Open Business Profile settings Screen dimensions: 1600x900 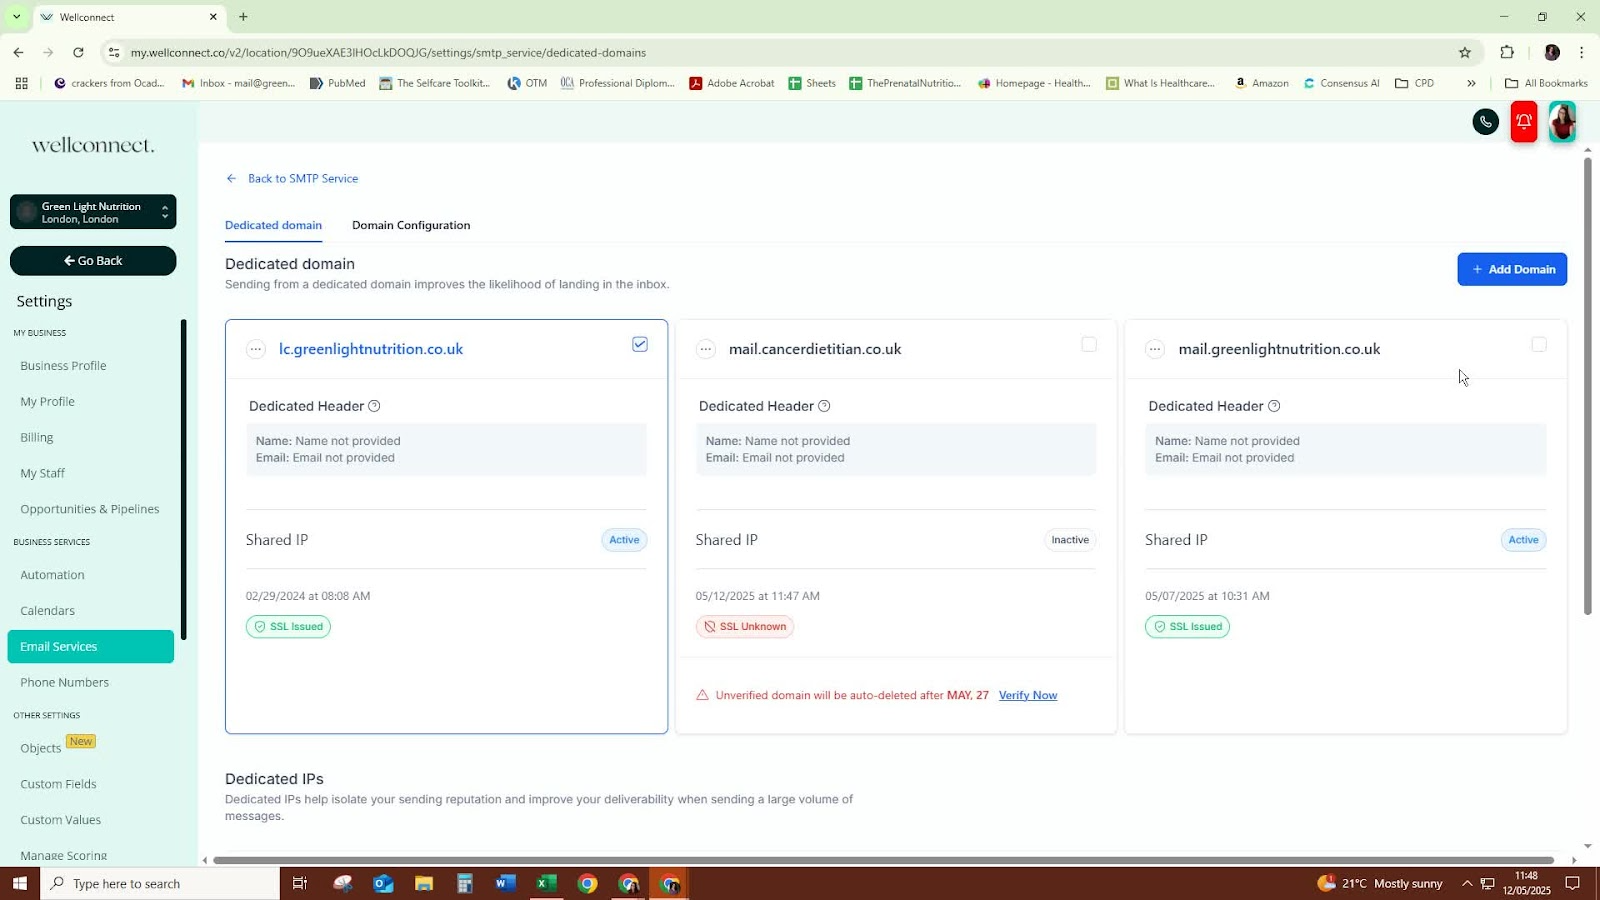coord(63,366)
